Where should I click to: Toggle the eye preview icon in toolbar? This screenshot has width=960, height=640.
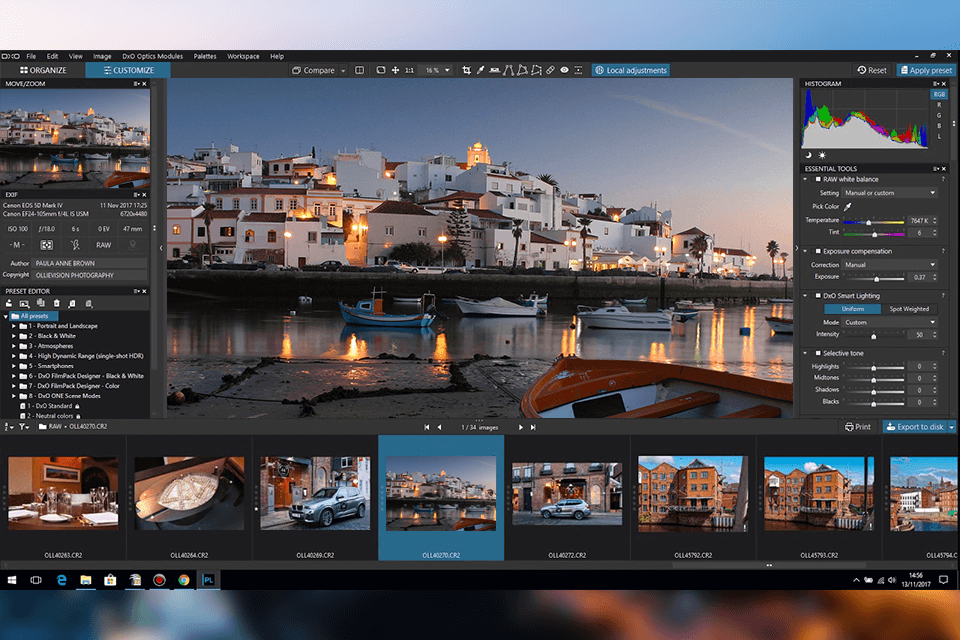click(564, 70)
